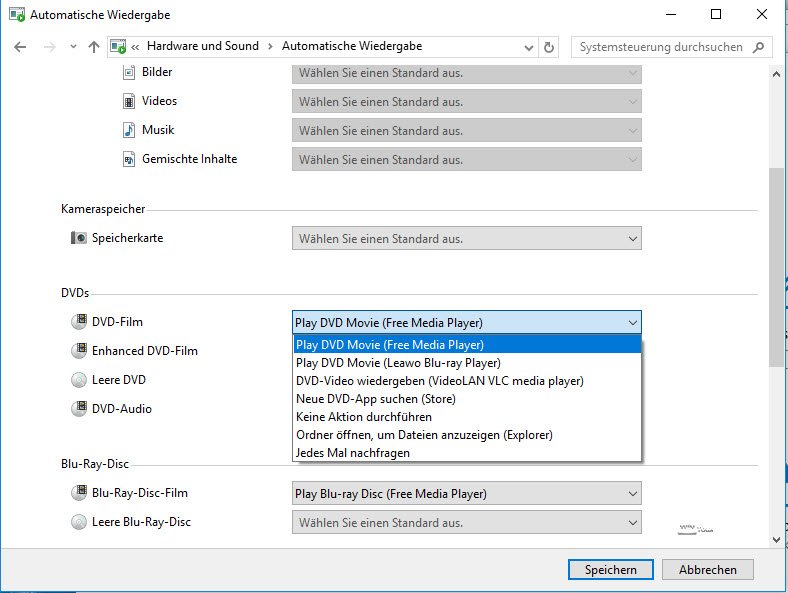The image size is (788, 593).
Task: Click the magnifier icon in search box
Action: click(x=759, y=47)
